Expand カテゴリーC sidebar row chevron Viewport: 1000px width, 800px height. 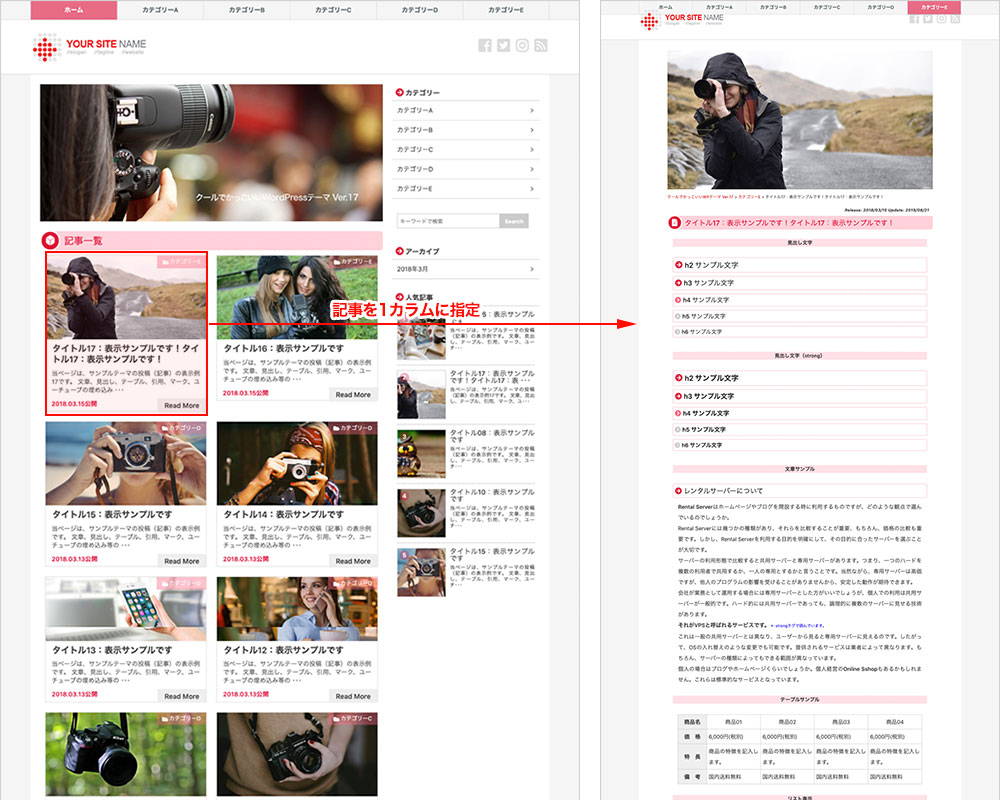click(x=532, y=149)
